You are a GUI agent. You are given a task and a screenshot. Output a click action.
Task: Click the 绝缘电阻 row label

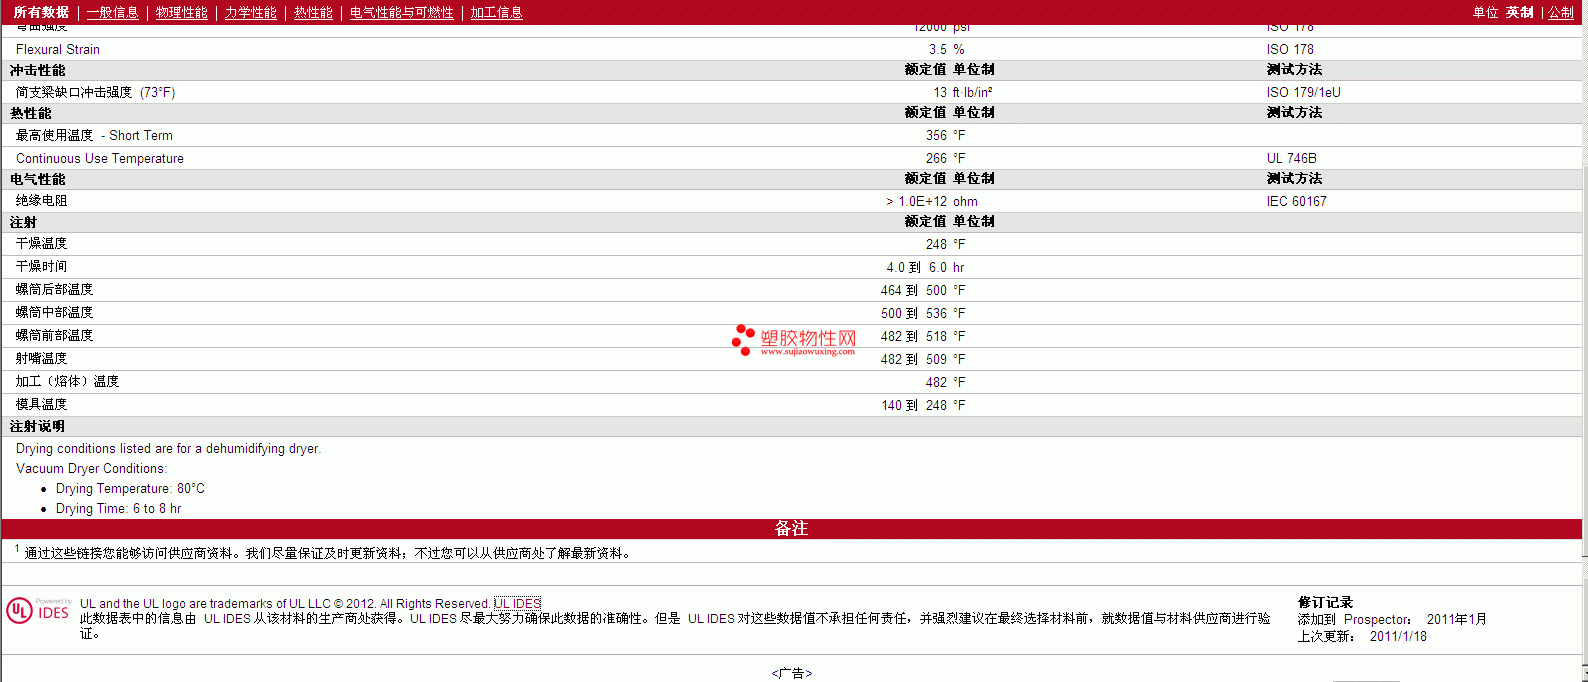[41, 201]
